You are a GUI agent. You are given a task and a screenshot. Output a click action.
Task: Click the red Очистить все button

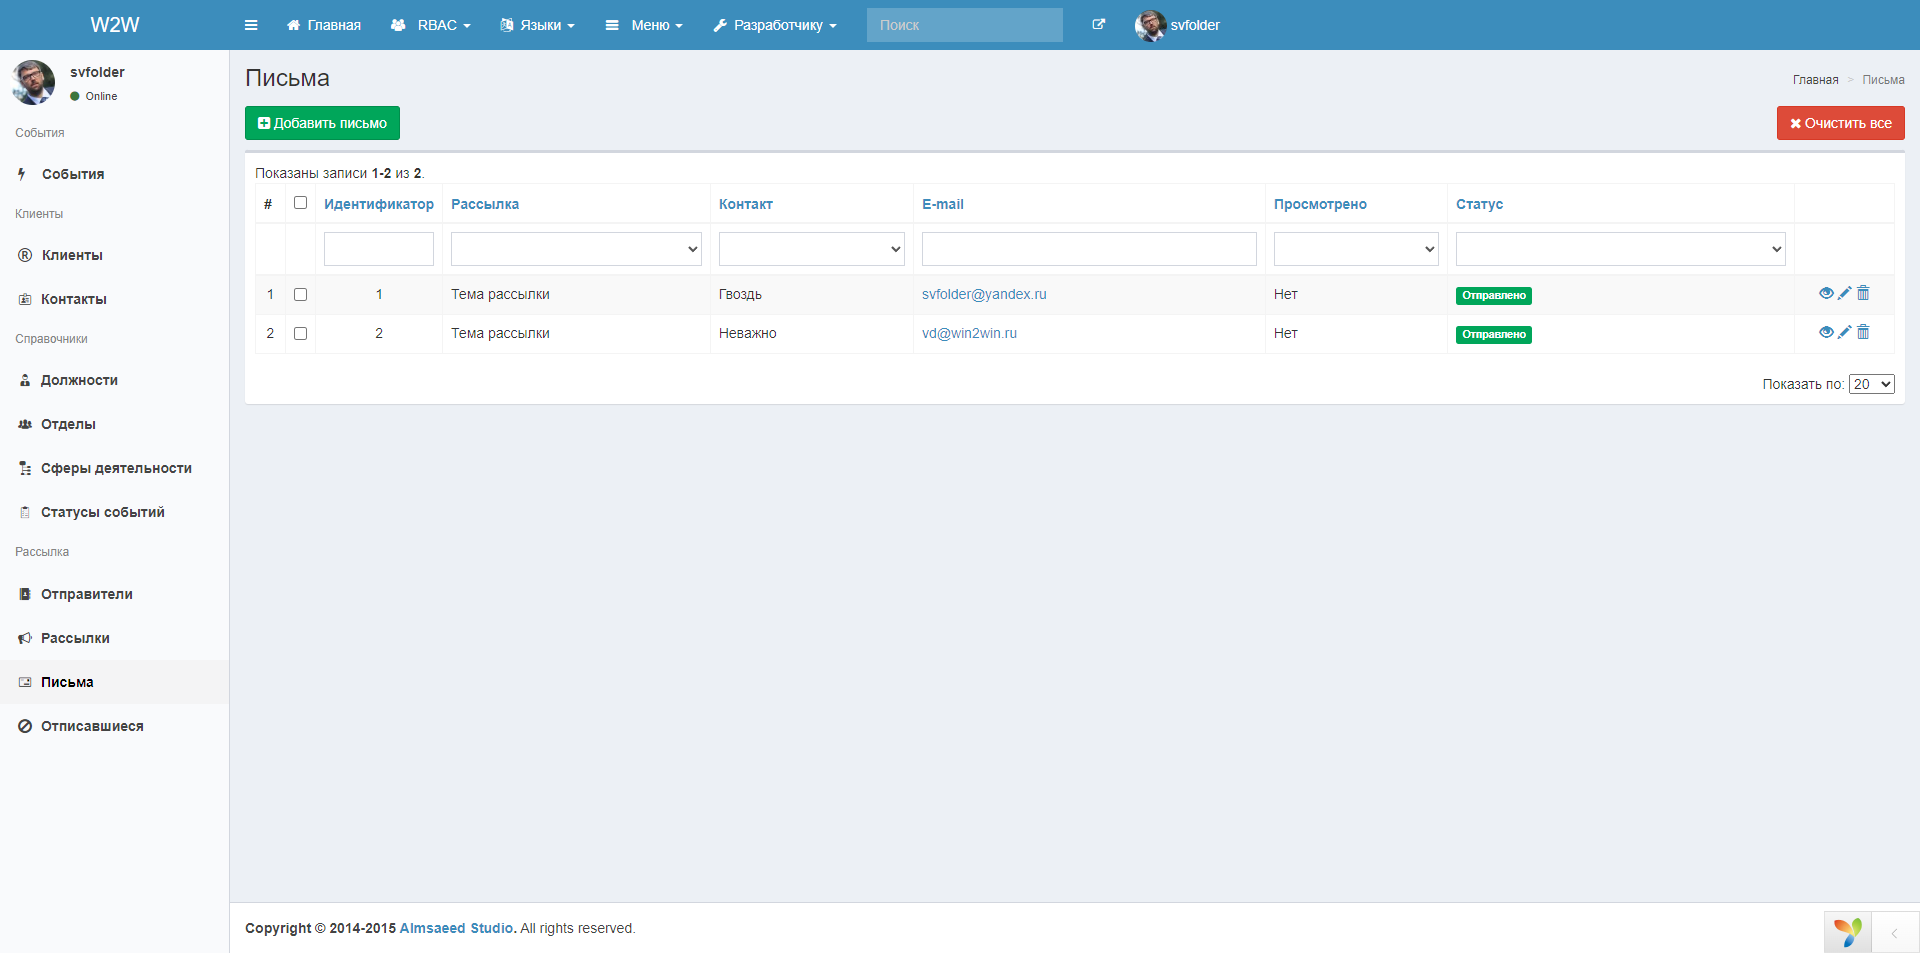tap(1840, 123)
